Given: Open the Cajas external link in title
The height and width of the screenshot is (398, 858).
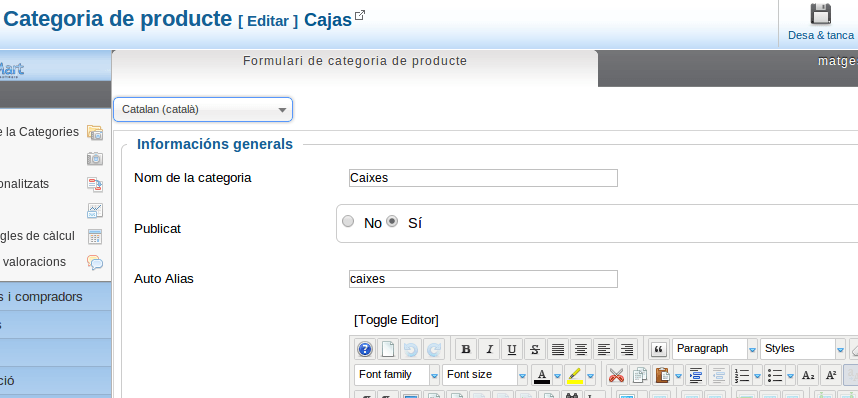Looking at the screenshot, I should coord(360,15).
